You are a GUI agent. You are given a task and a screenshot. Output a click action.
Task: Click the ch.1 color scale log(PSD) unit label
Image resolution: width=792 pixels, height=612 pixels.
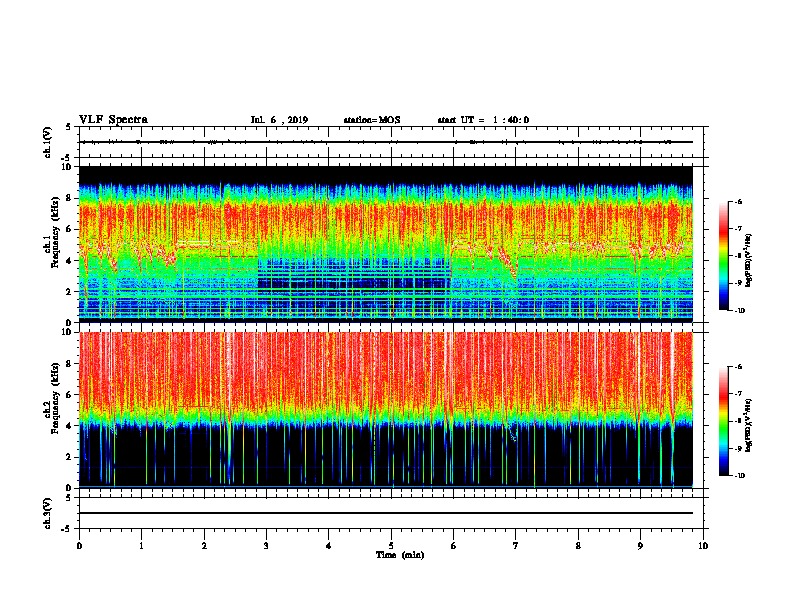749,260
